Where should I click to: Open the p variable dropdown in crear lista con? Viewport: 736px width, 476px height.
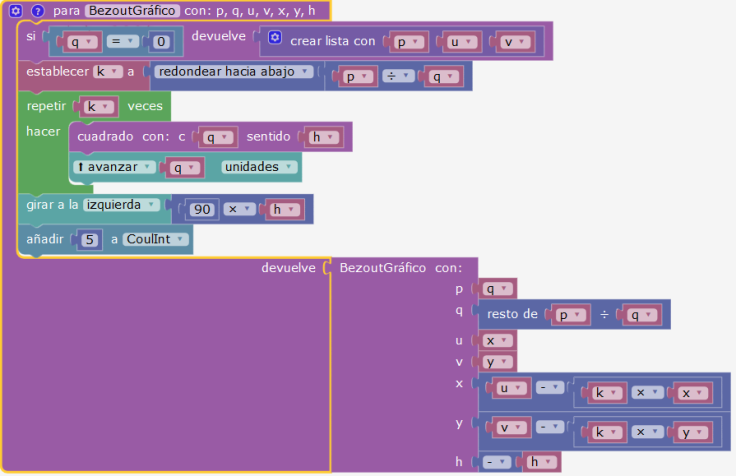click(x=411, y=42)
